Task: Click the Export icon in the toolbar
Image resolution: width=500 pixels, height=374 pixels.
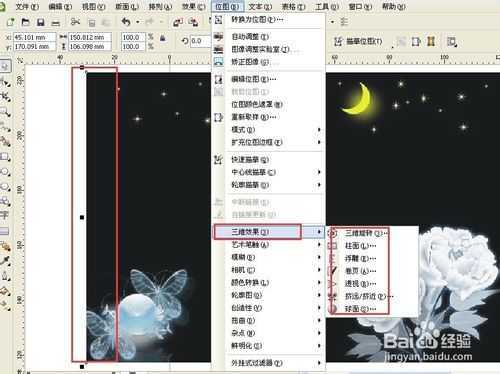Action: 193,22
